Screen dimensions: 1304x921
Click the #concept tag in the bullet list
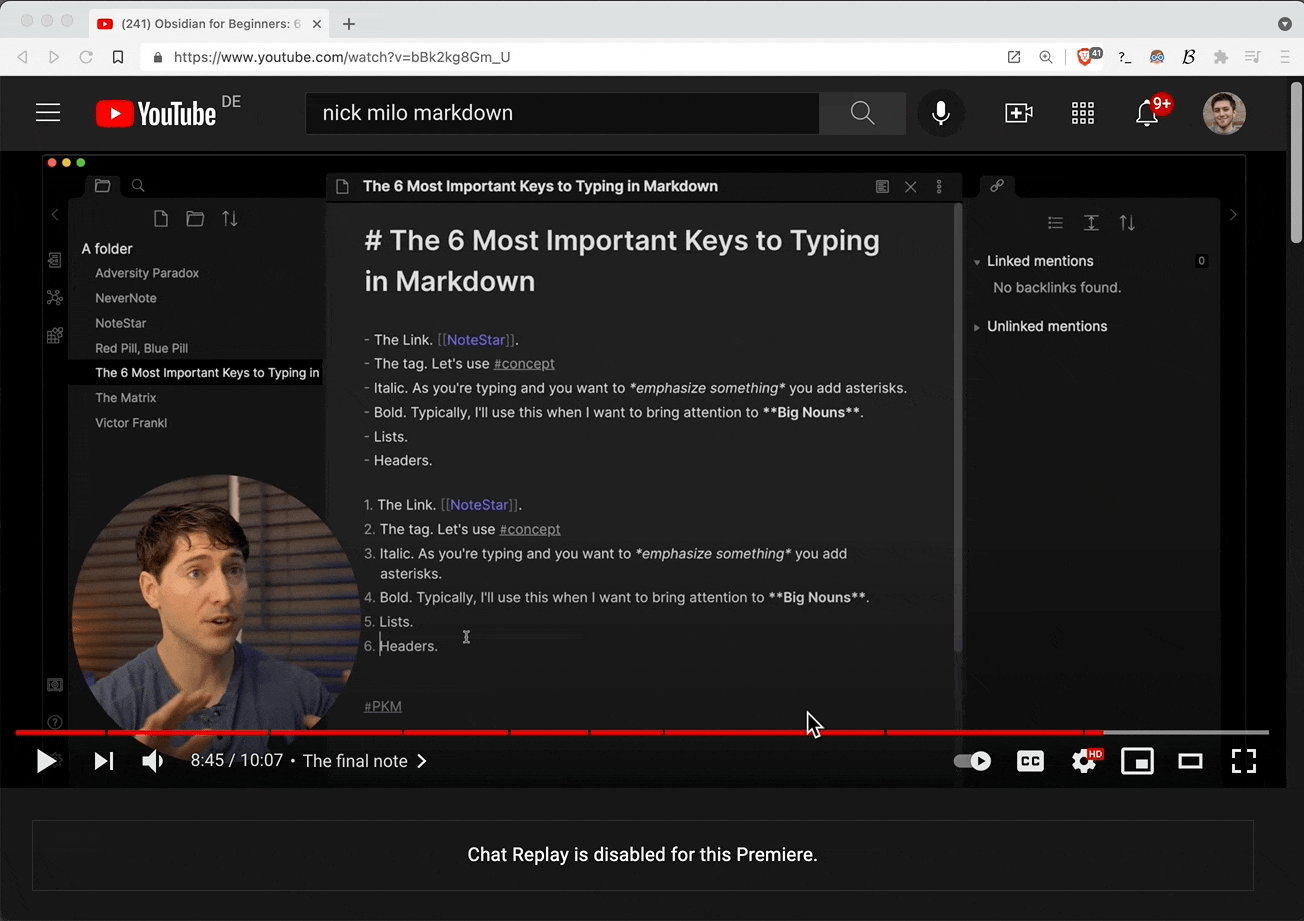524,364
